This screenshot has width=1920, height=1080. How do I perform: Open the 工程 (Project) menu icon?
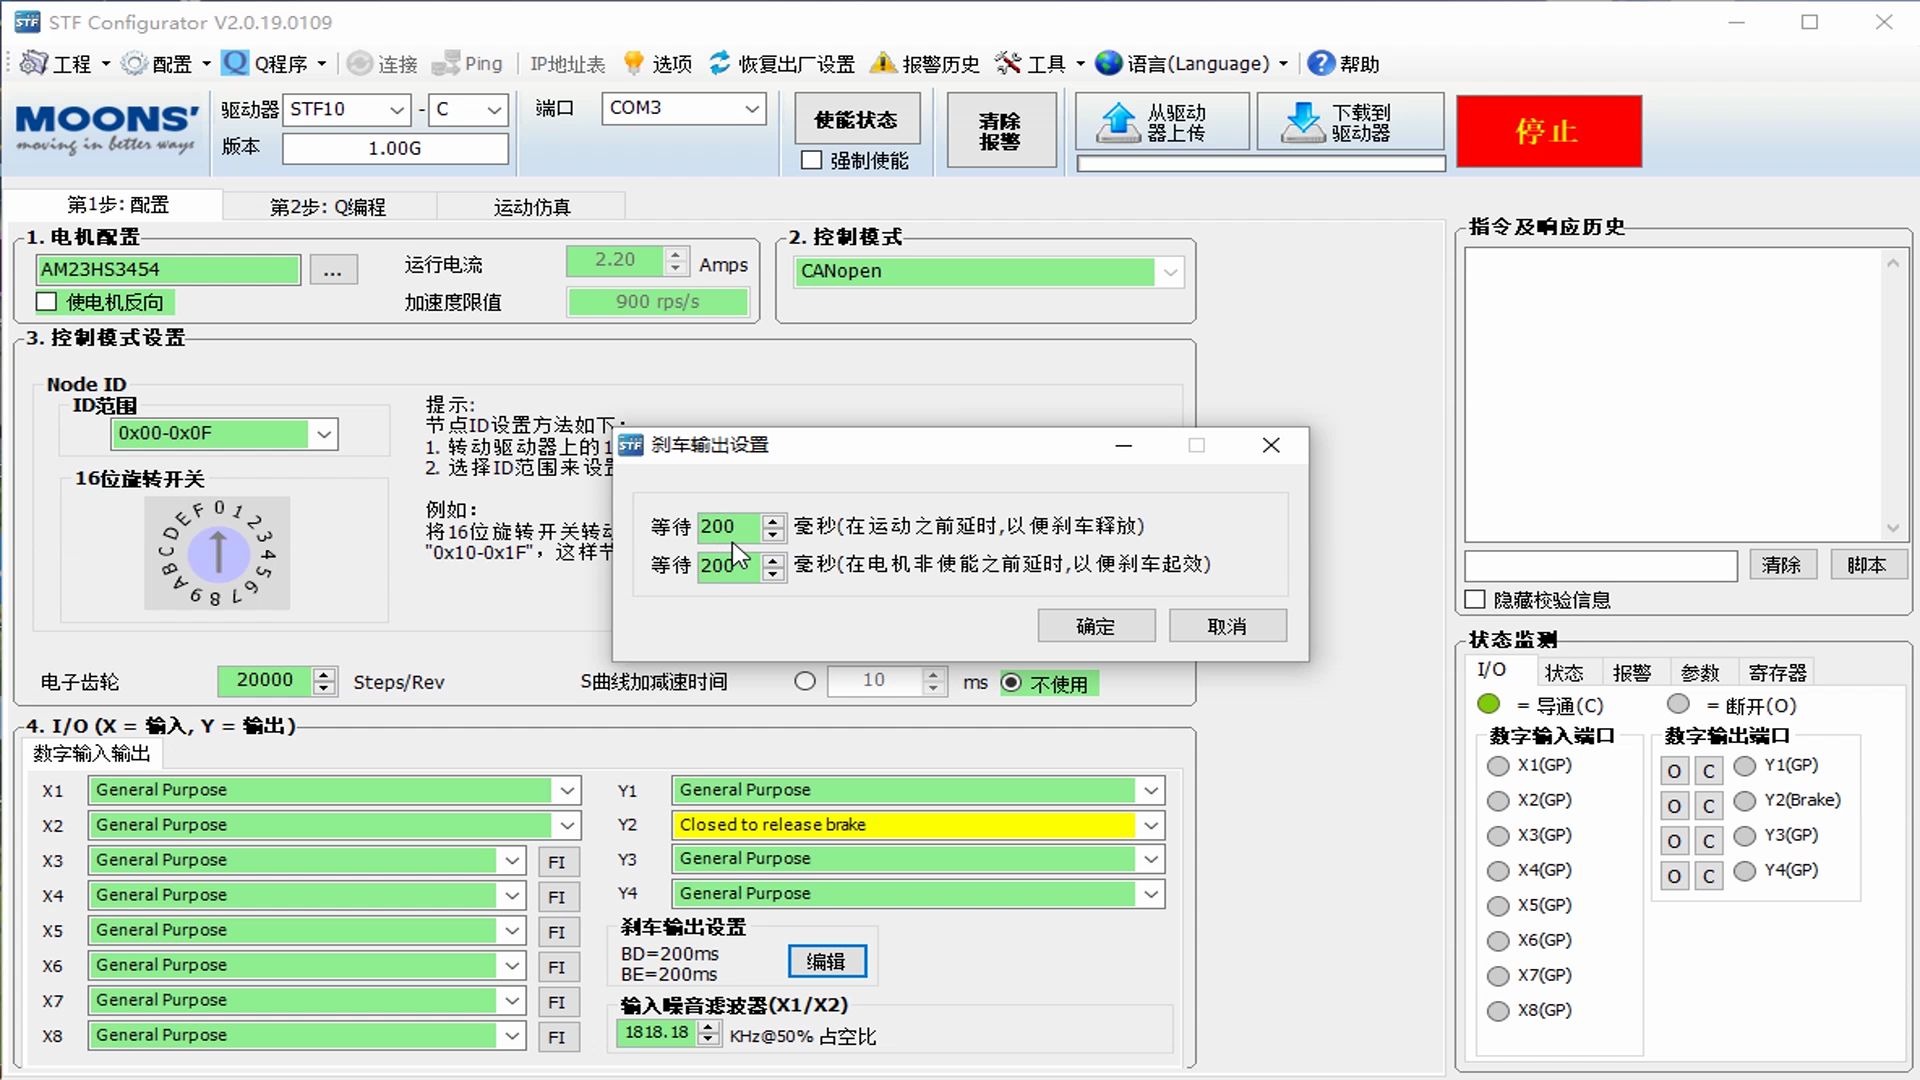click(31, 63)
